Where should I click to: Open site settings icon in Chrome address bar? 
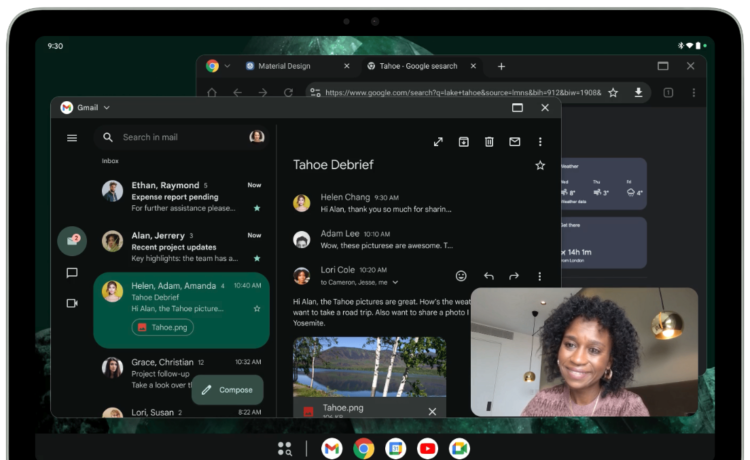(x=315, y=92)
